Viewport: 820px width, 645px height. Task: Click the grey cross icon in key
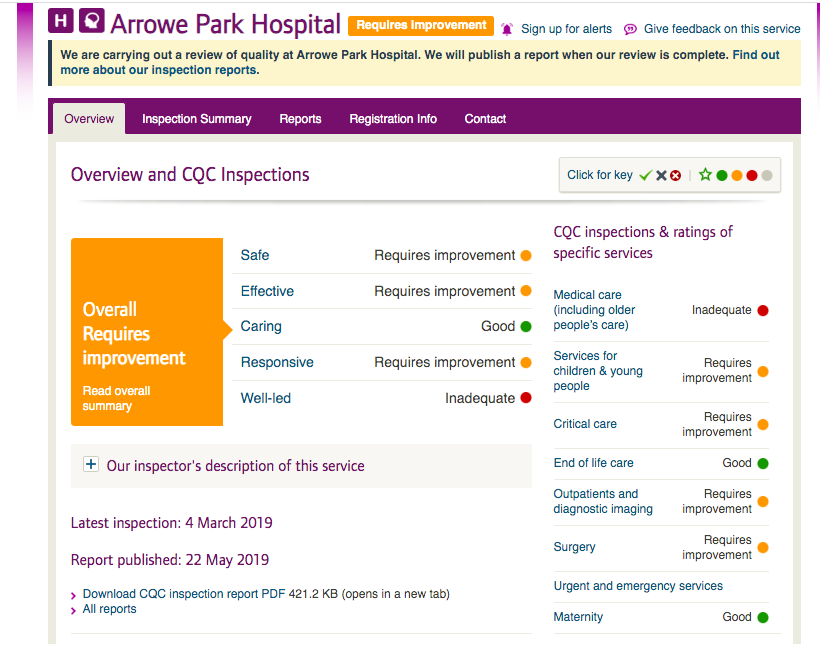662,175
